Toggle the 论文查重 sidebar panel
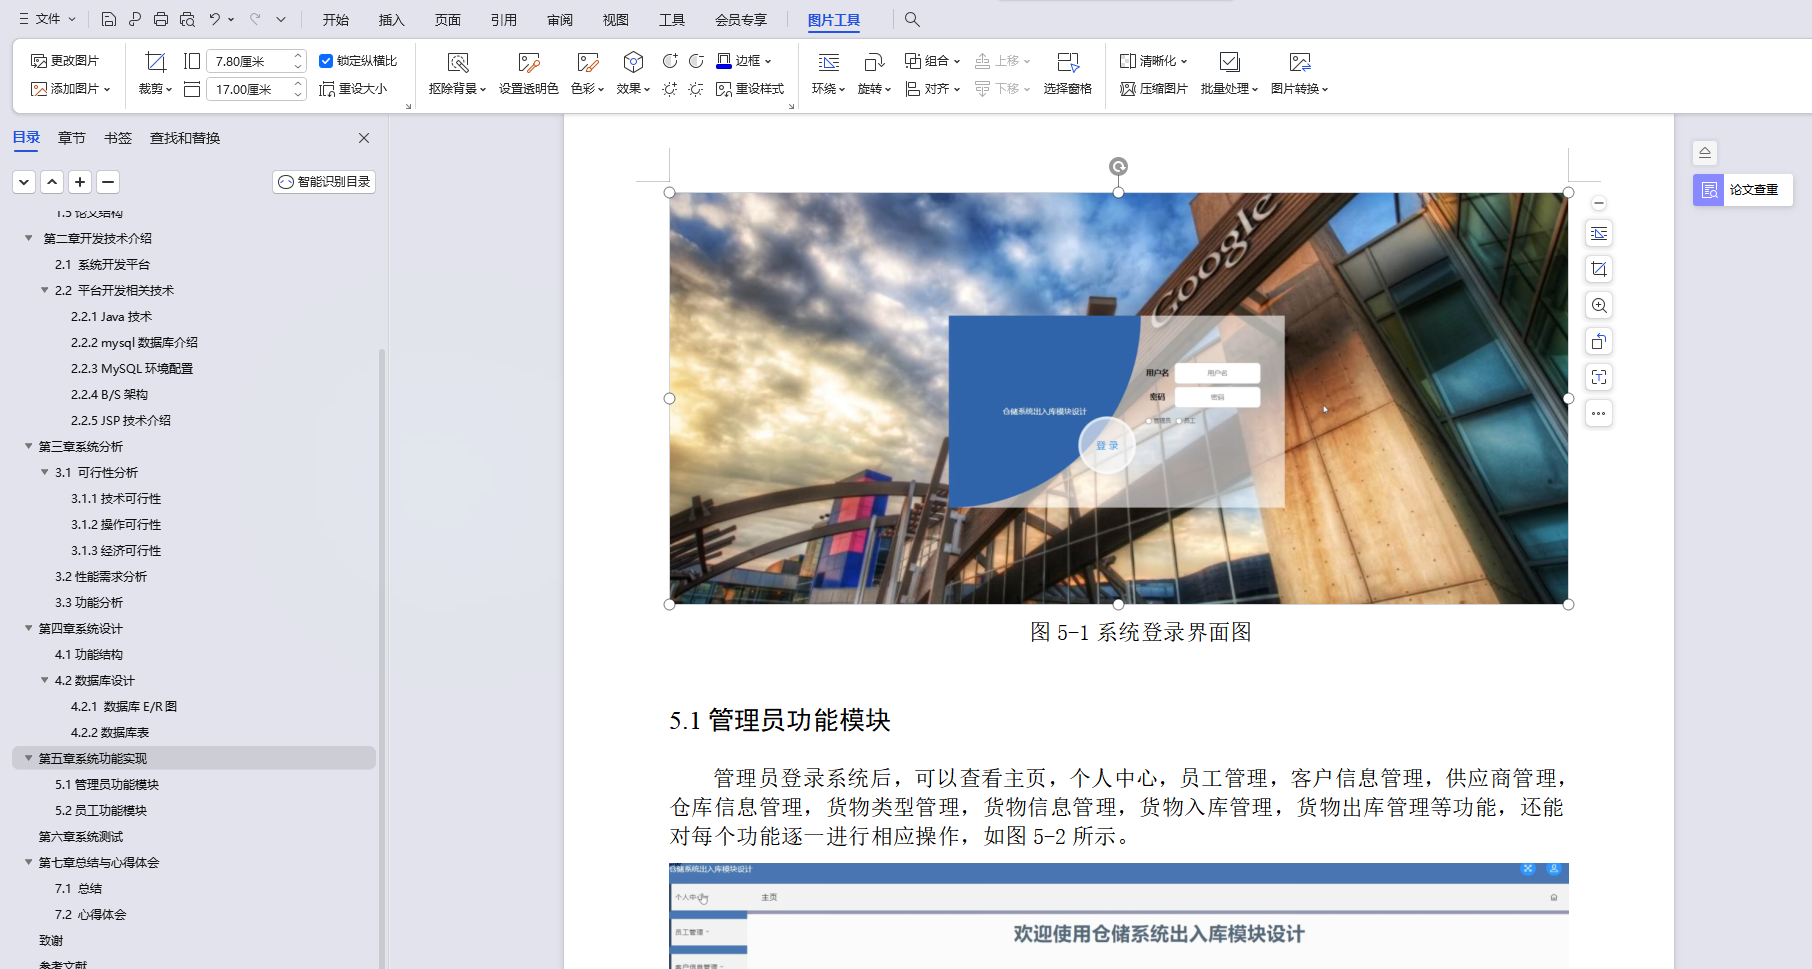The image size is (1812, 969). coord(1744,189)
